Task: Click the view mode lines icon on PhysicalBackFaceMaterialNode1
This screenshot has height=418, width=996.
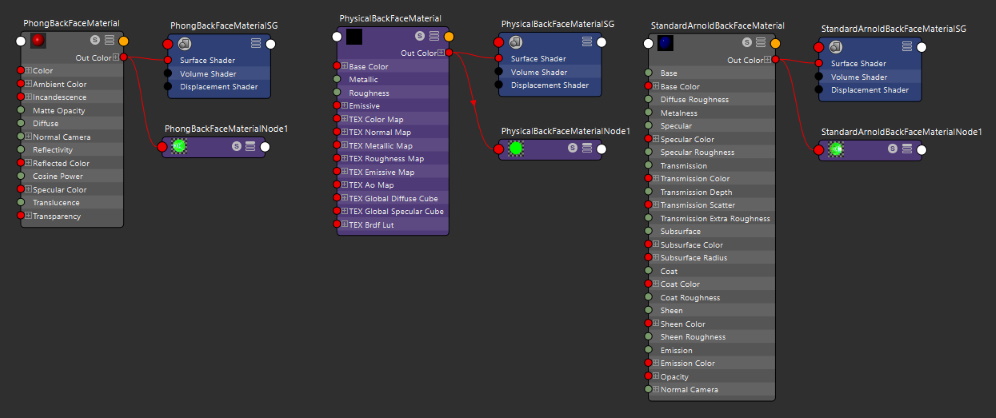Action: (x=587, y=148)
